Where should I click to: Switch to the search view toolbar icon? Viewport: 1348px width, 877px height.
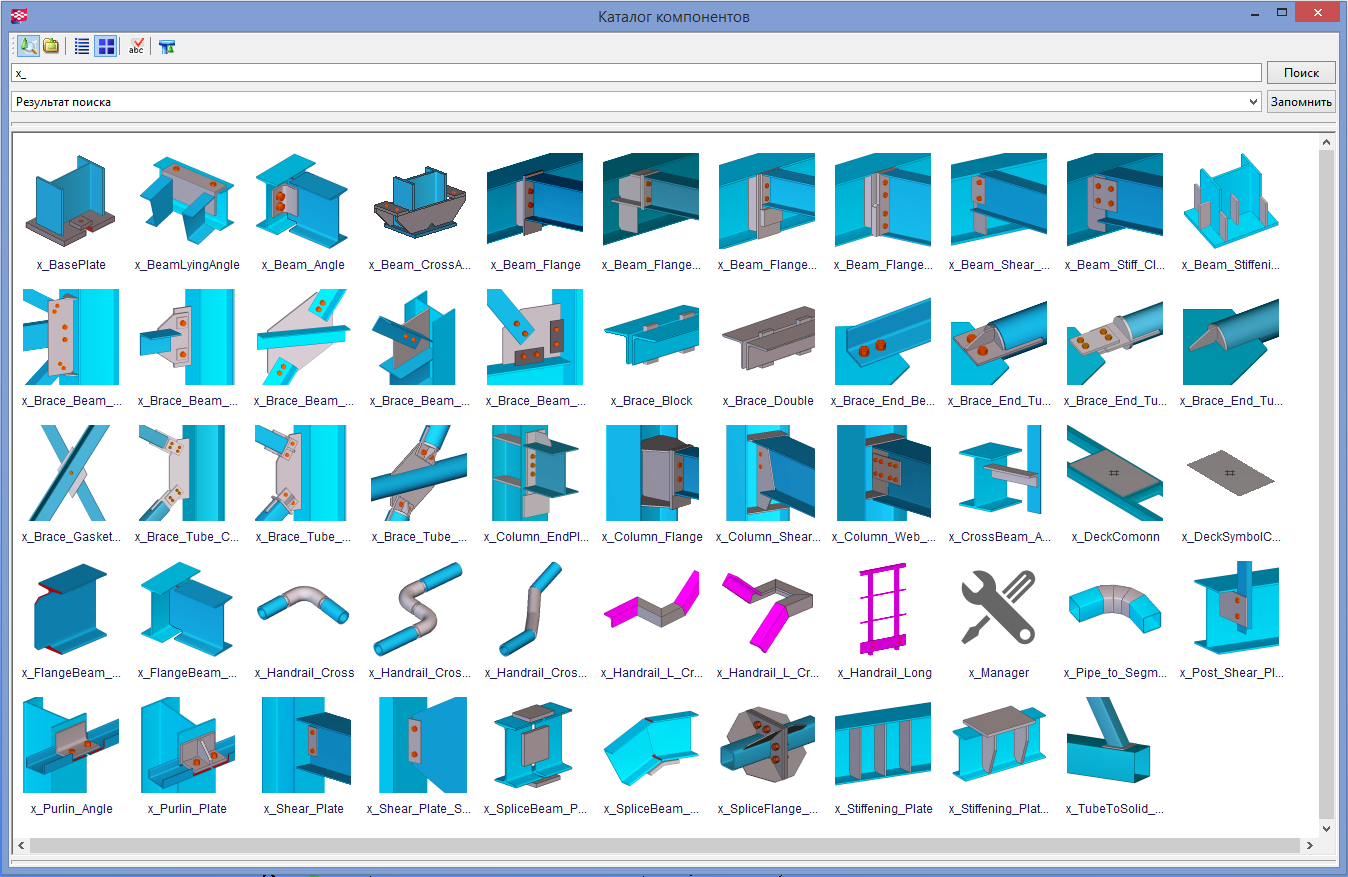point(28,46)
